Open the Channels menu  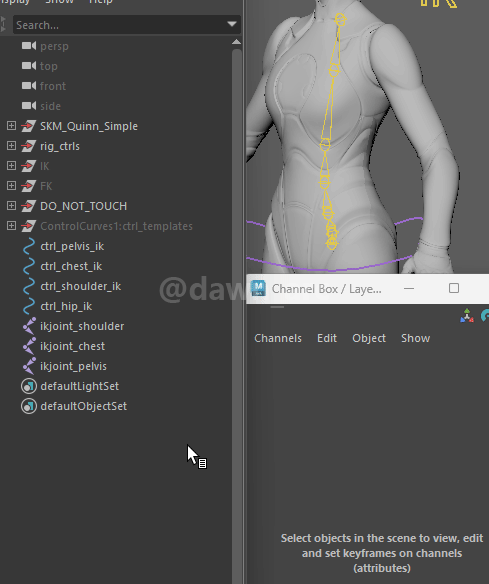click(278, 338)
